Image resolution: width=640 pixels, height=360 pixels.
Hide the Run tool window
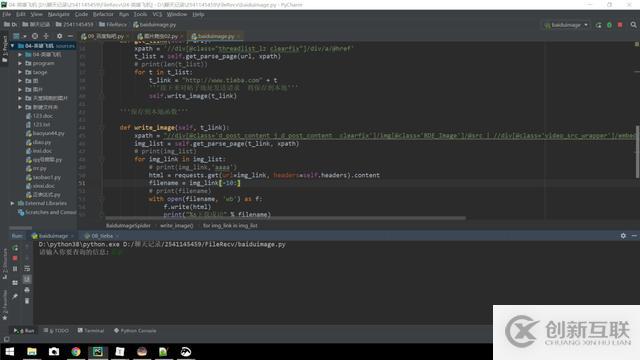634,236
